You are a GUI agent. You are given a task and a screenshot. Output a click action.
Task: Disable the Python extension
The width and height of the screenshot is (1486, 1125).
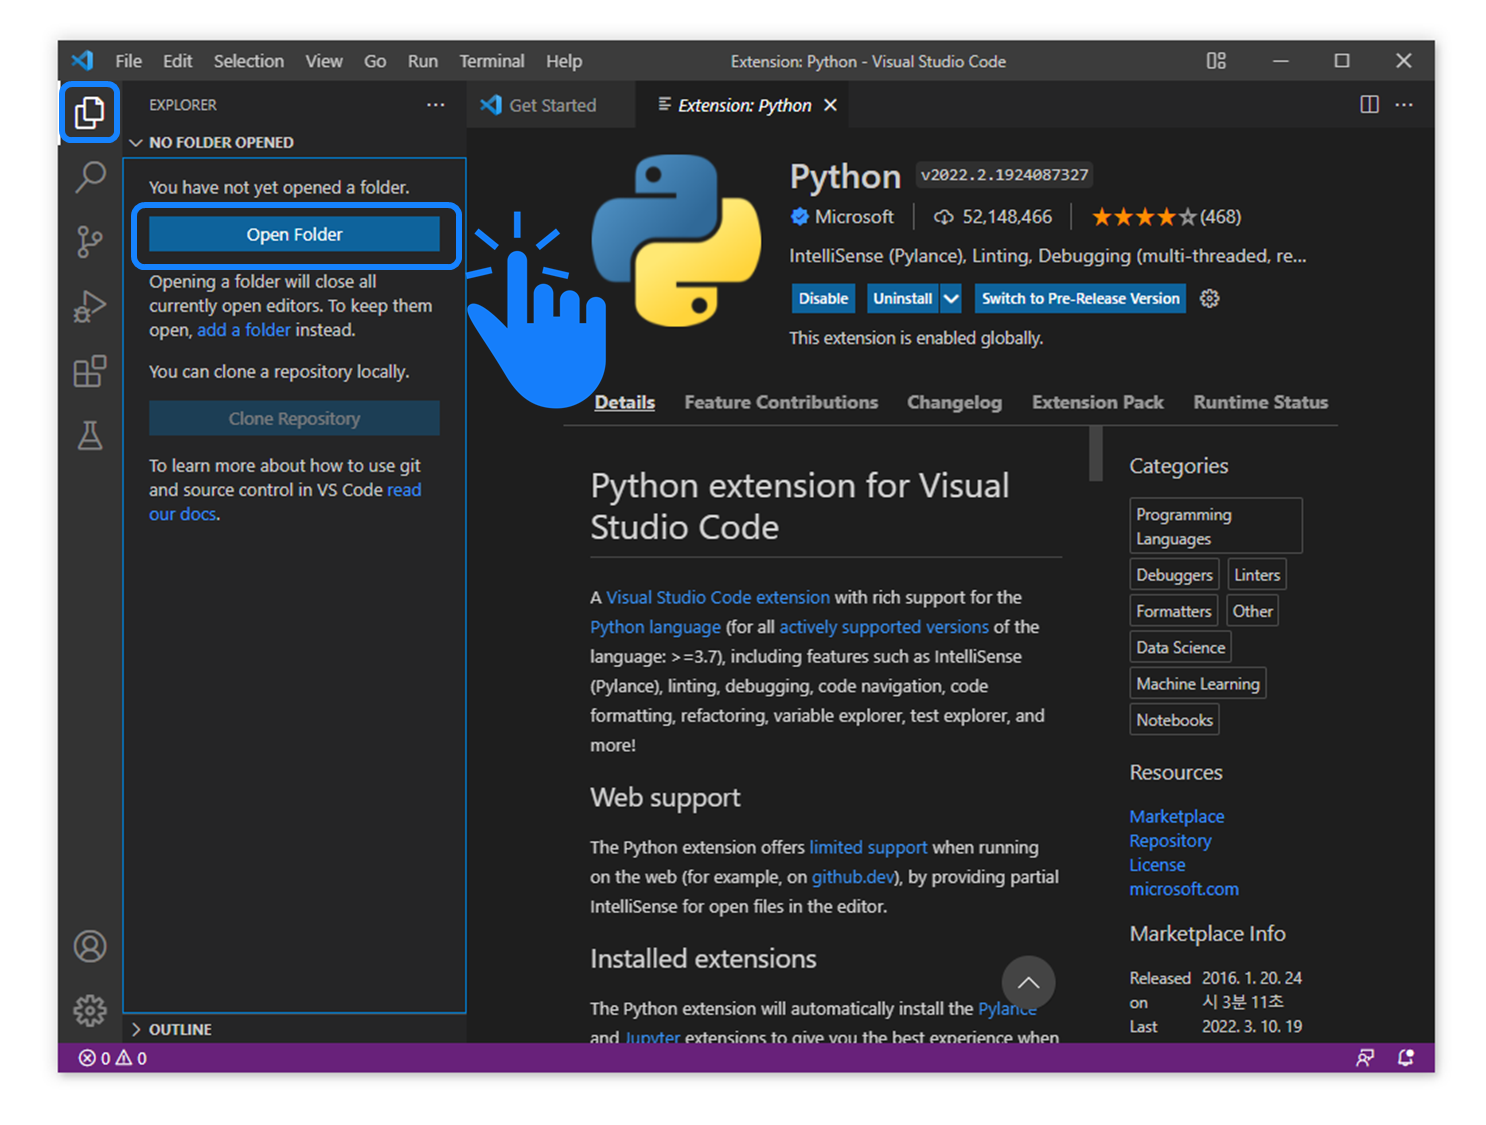pyautogui.click(x=823, y=298)
